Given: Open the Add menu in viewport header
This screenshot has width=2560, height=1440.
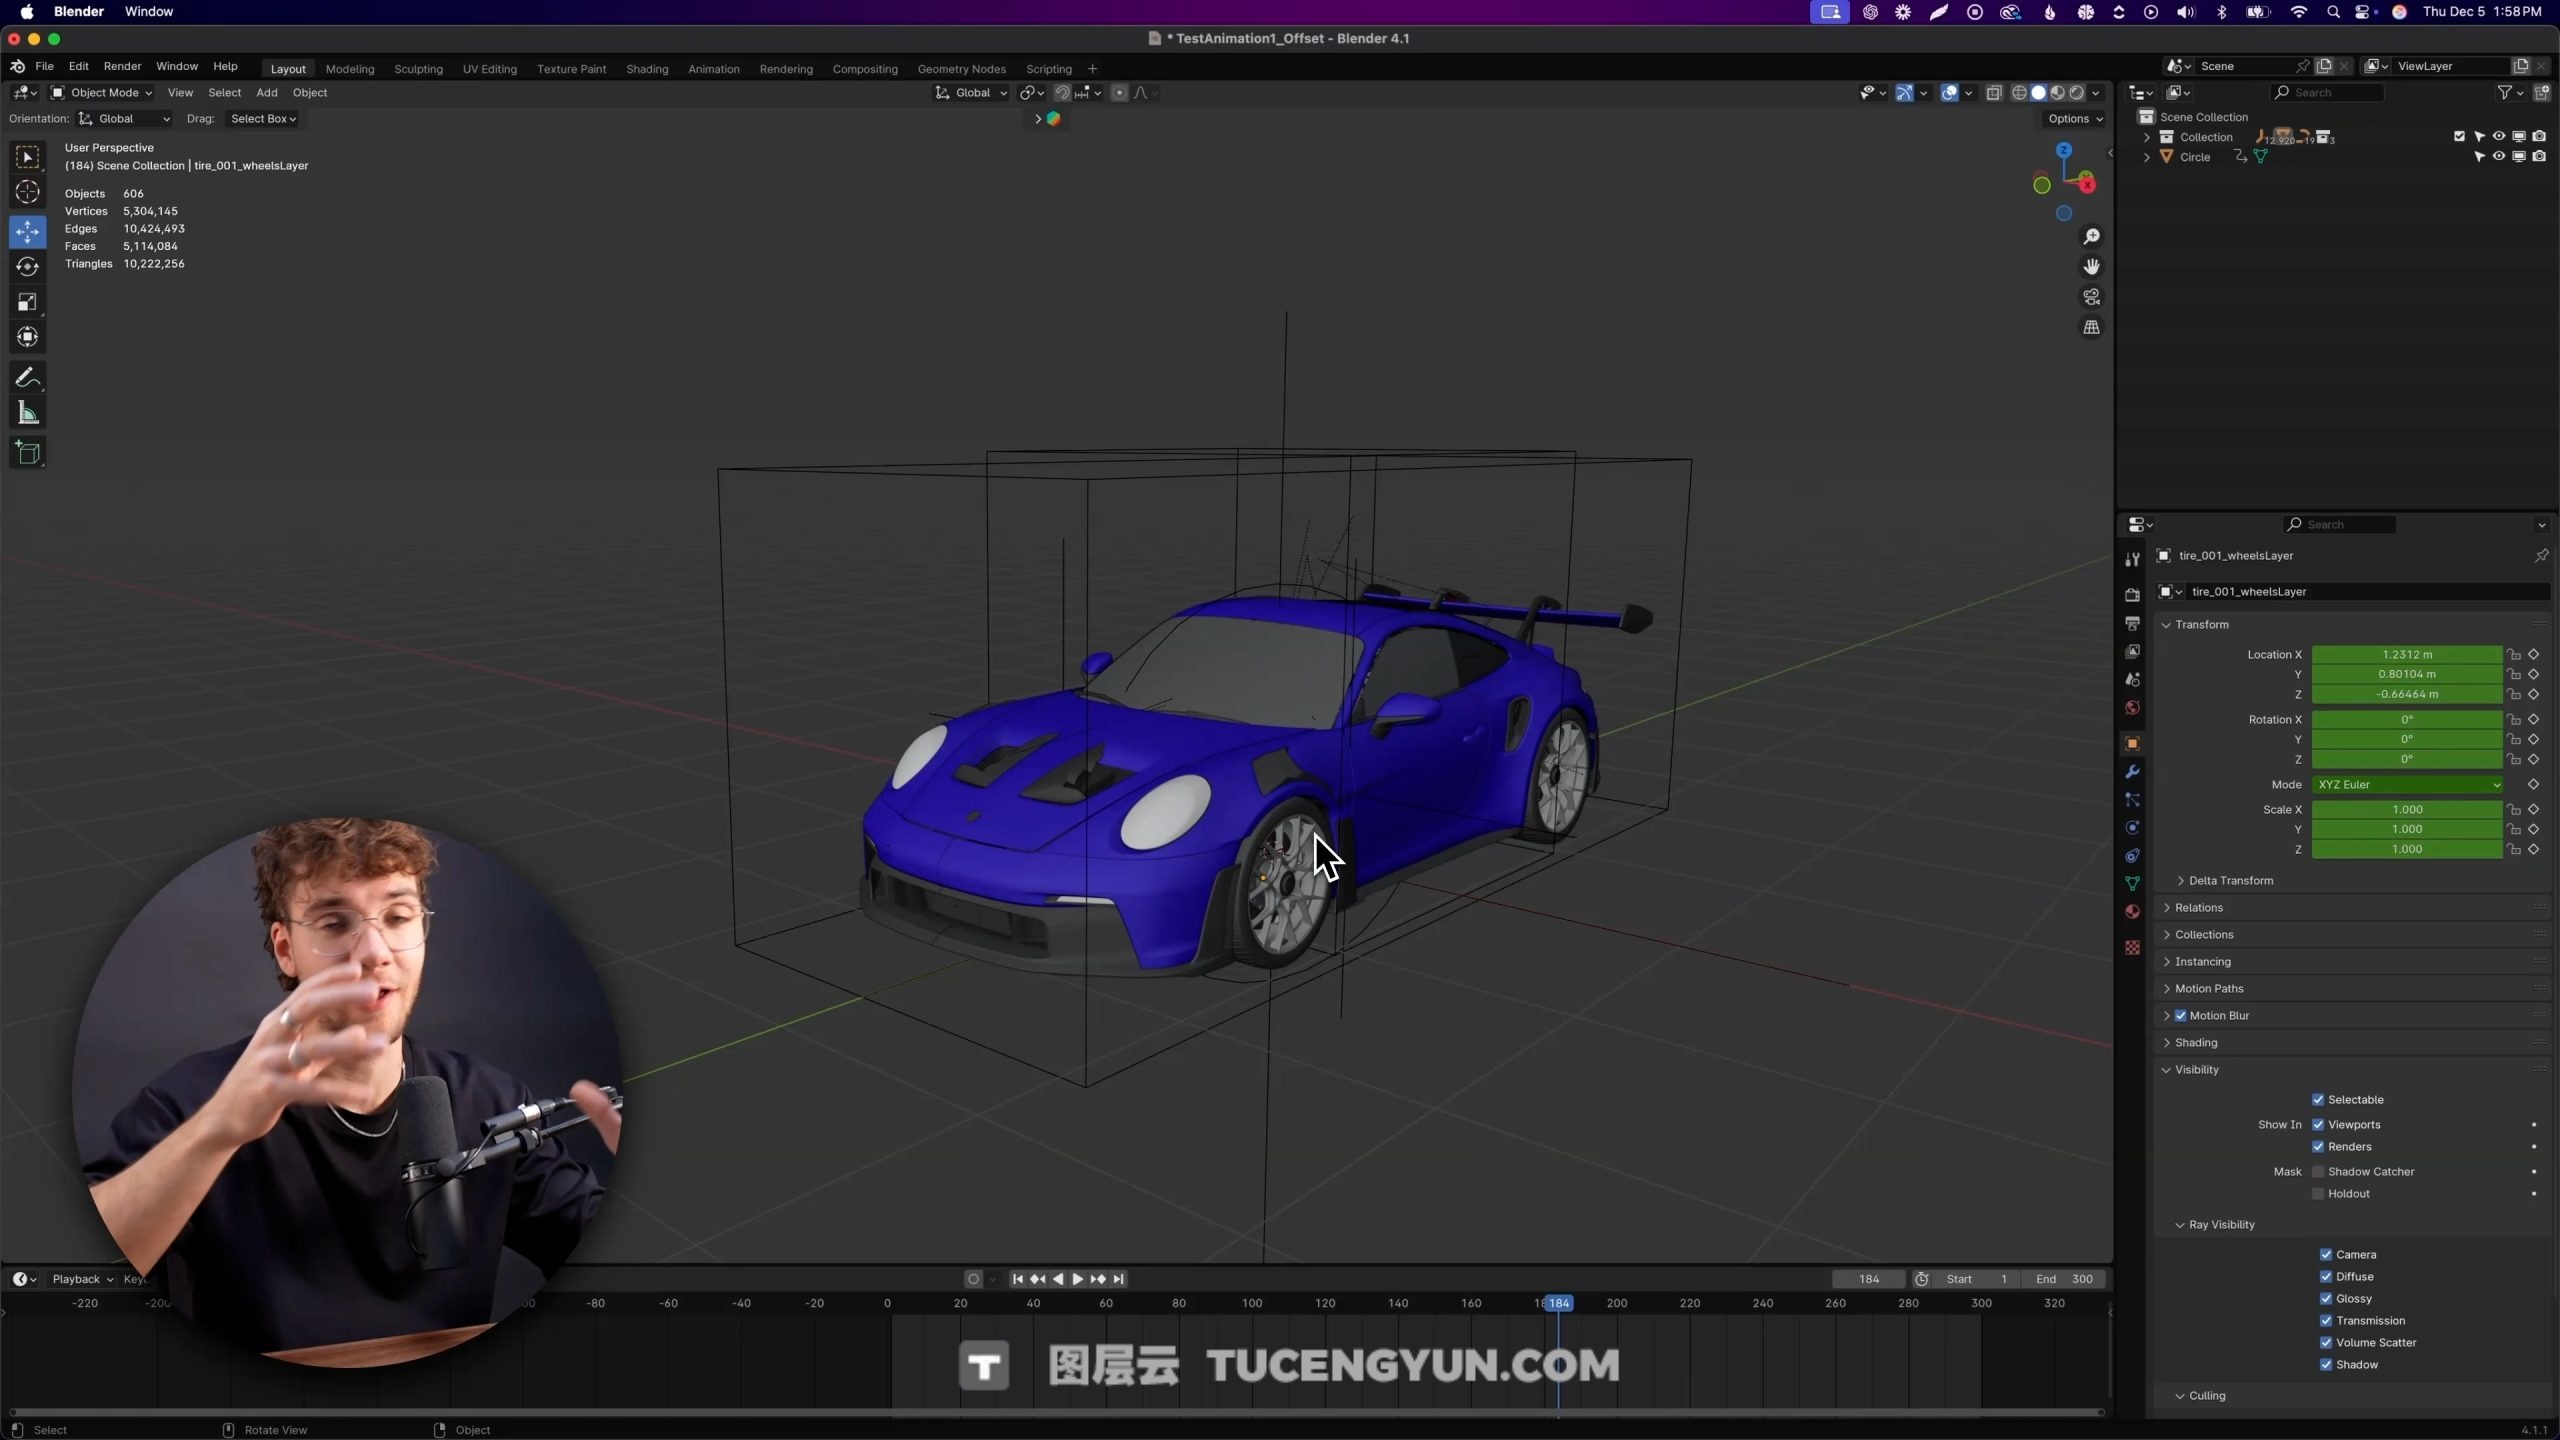Looking at the screenshot, I should tap(266, 92).
